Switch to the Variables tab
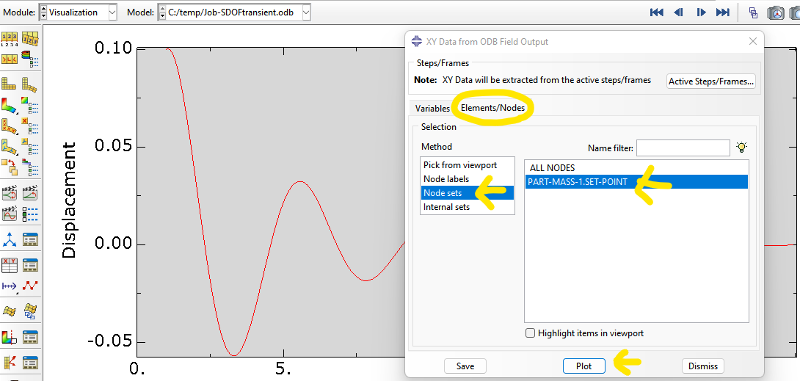800x381 pixels. 433,108
